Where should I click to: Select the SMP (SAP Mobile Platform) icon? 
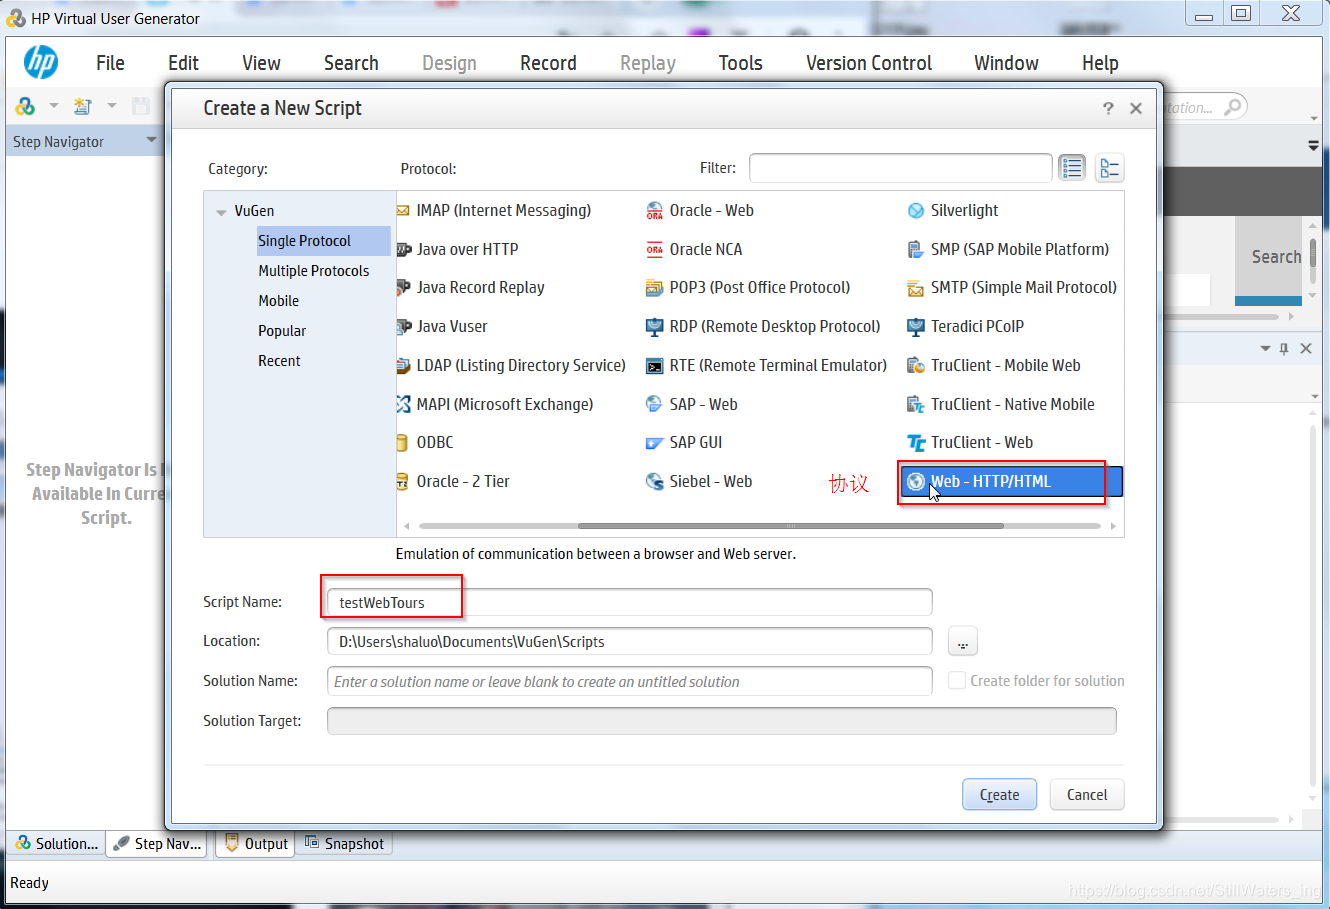(916, 250)
